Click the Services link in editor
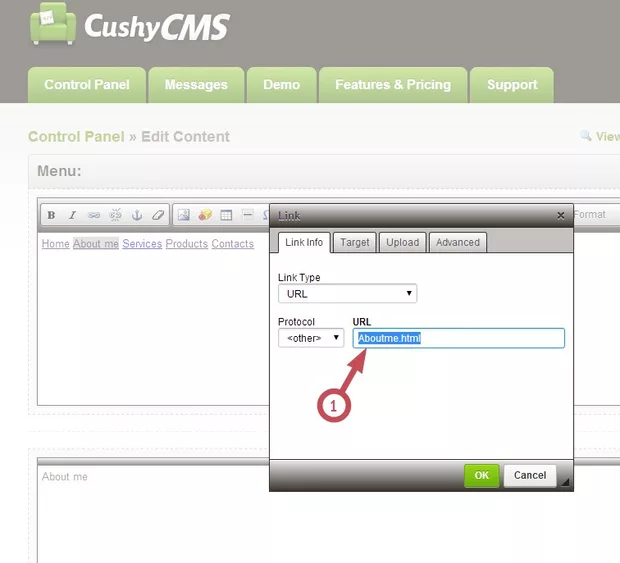 (x=142, y=244)
